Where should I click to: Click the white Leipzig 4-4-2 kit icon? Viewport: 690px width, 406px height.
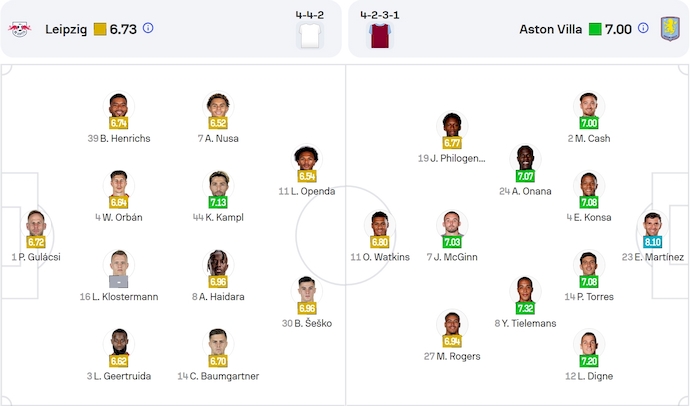pyautogui.click(x=307, y=36)
